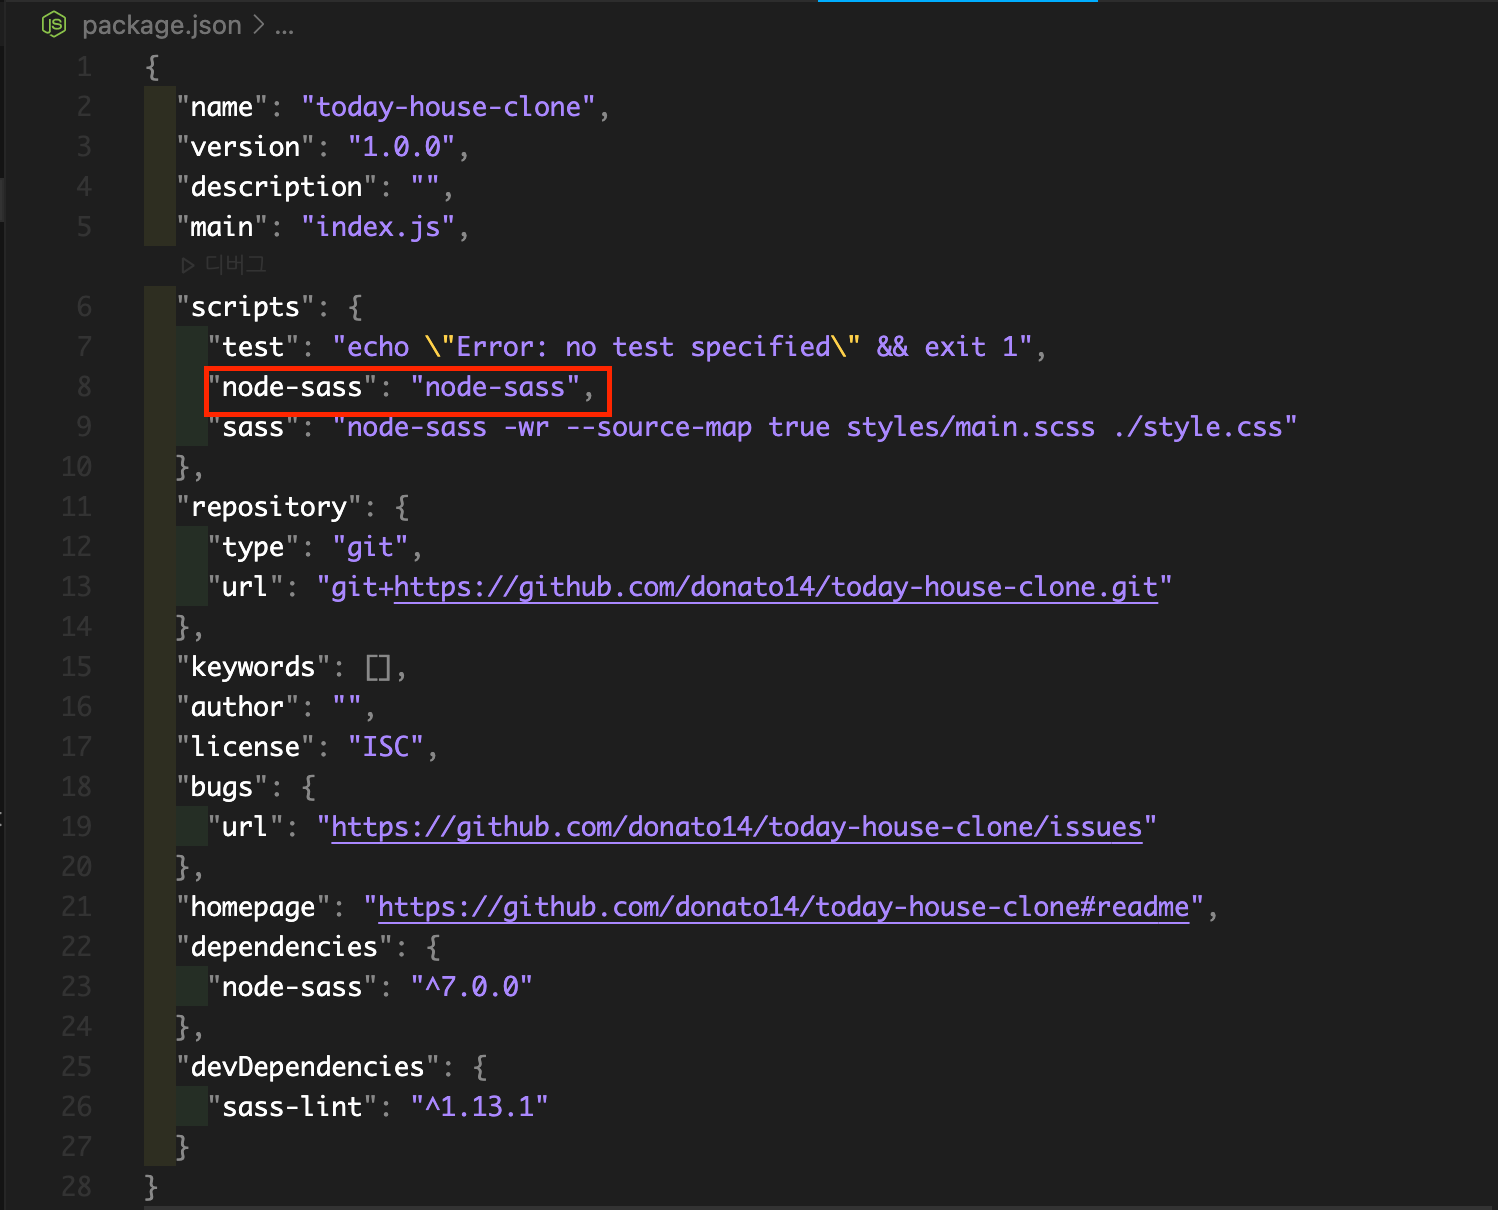Click the "node-sass" script value on line 8
The height and width of the screenshot is (1210, 1498).
pyautogui.click(x=495, y=387)
